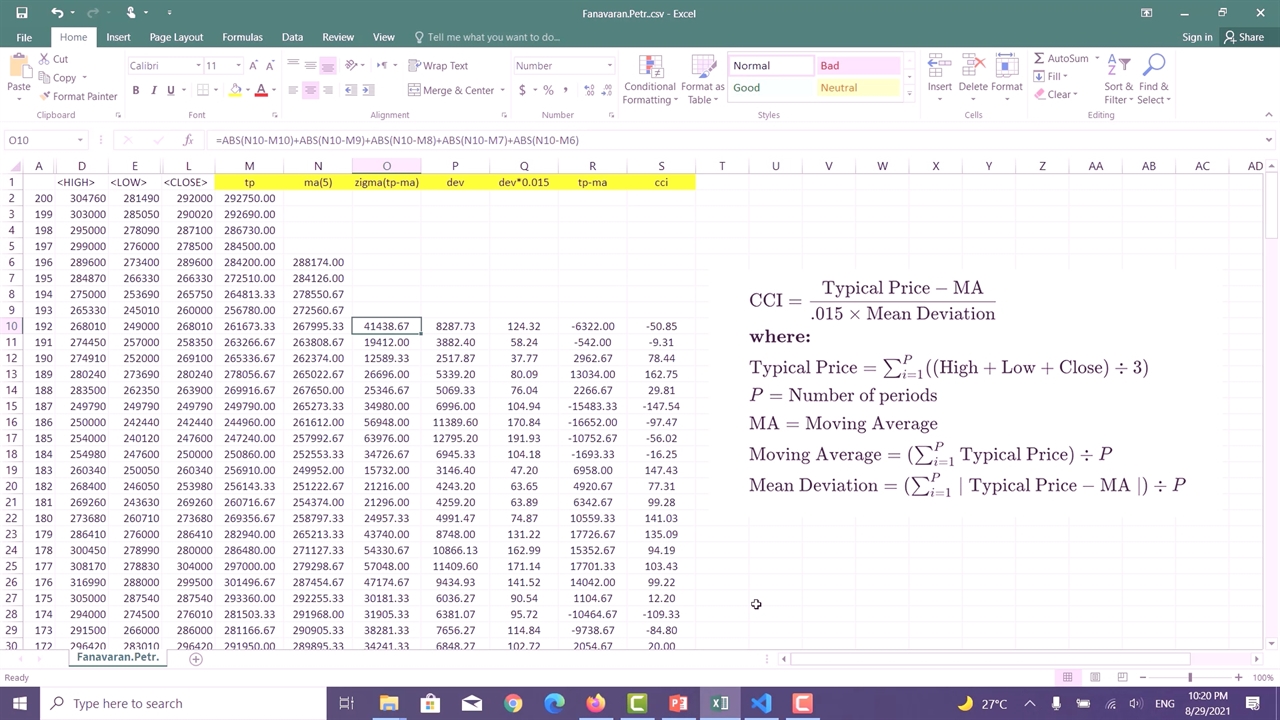Switch to the Page Layout tab
Viewport: 1280px width, 720px height.
coord(176,37)
